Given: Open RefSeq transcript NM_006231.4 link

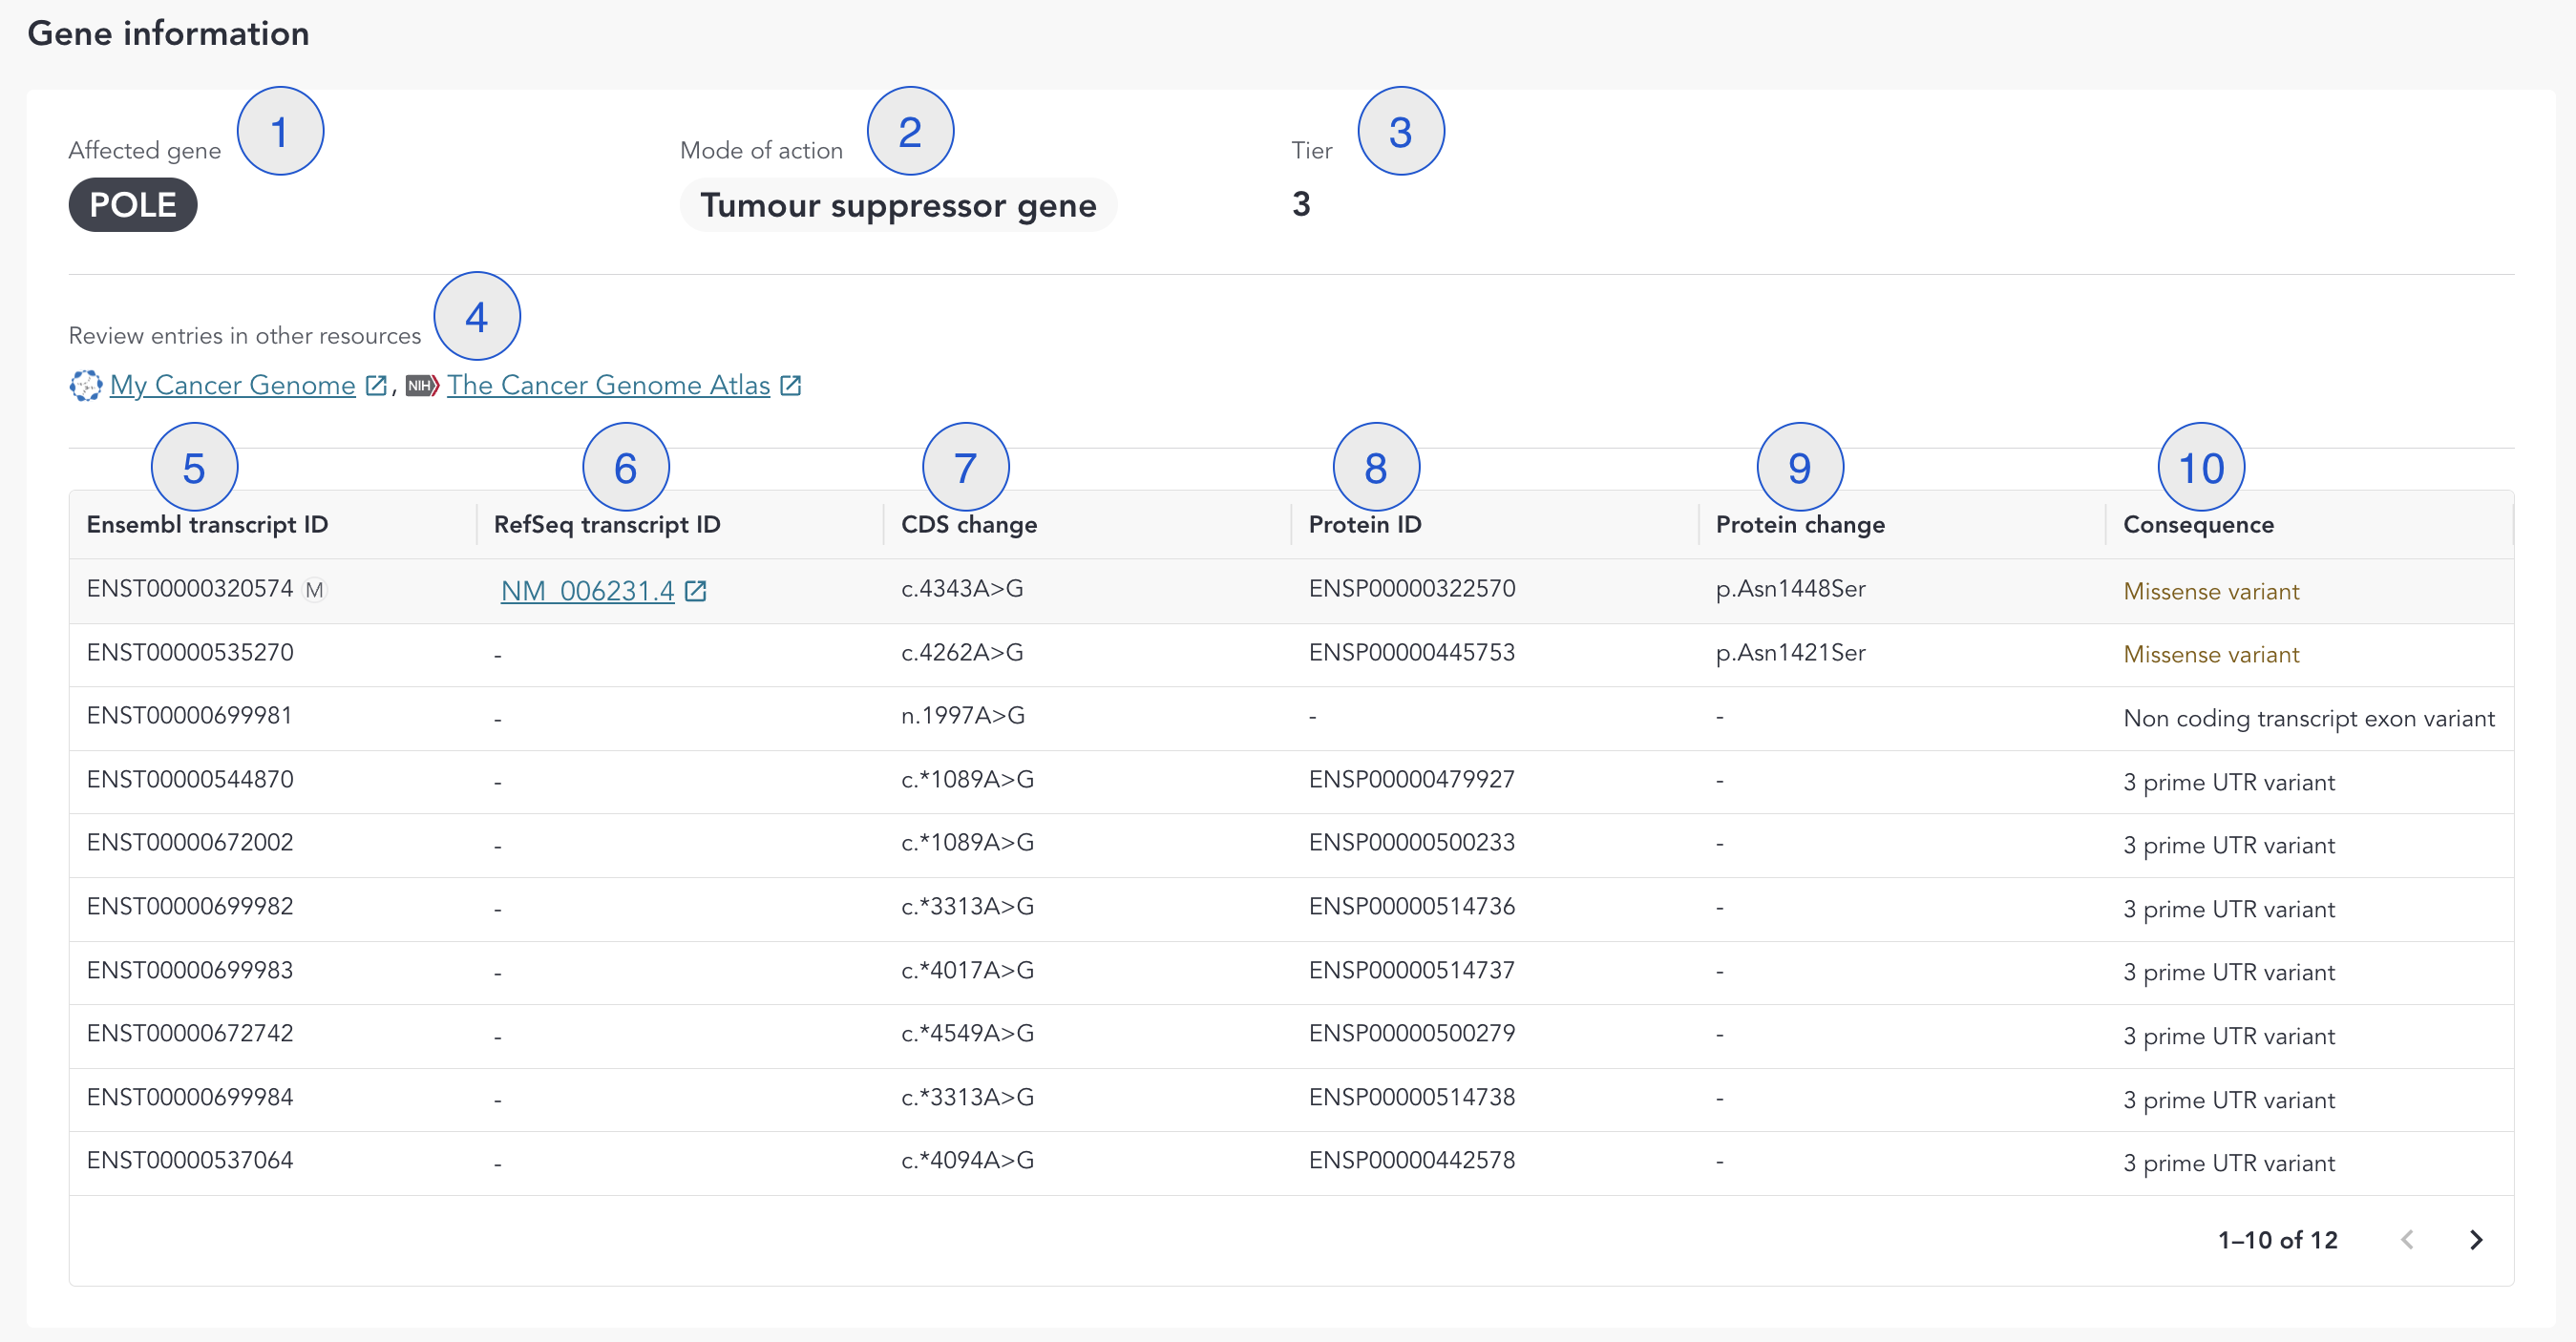Looking at the screenshot, I should [587, 591].
